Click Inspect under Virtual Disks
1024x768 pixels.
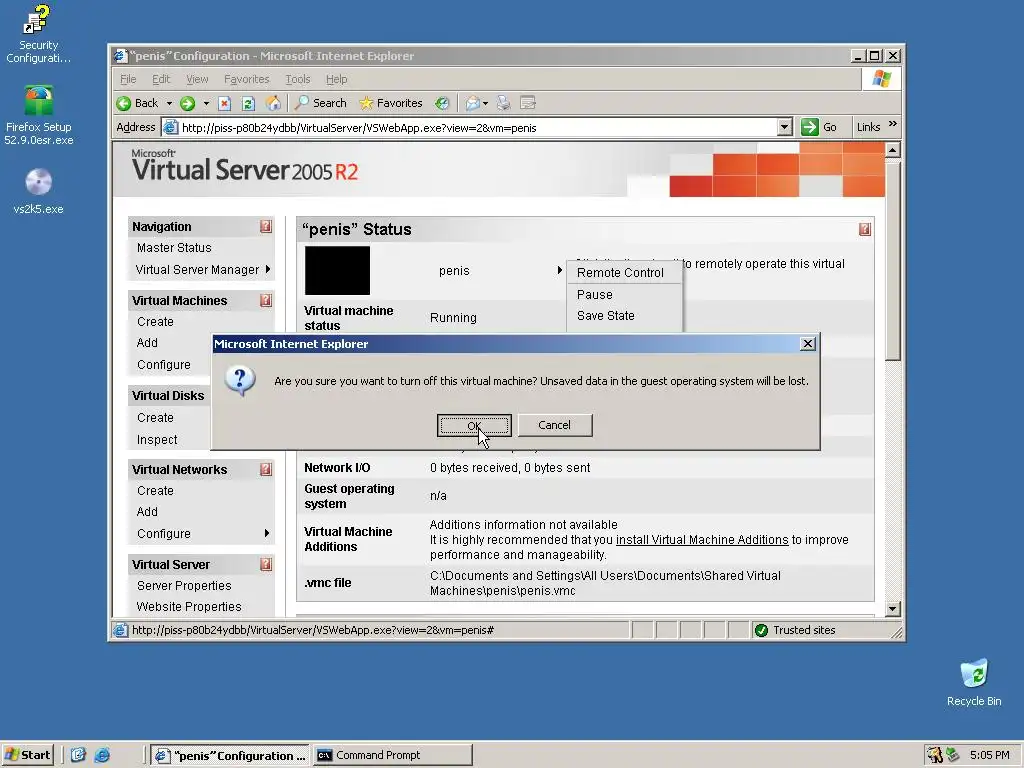click(157, 440)
